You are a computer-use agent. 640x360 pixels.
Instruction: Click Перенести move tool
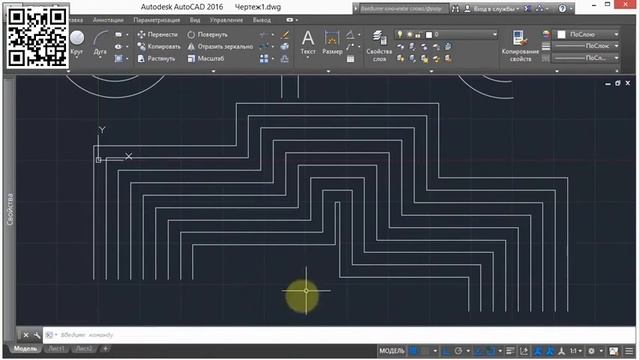[x=158, y=35]
